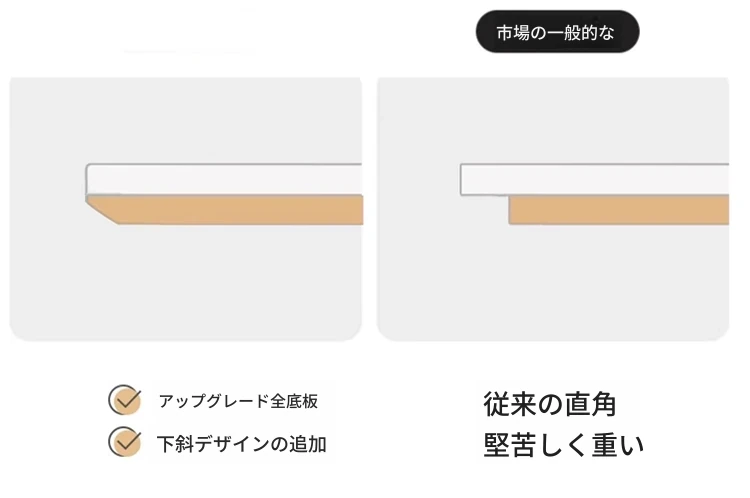Screen dimensions: 750x498
Task: Toggle the checkmark beside アップグレード全底板
Action: [x=125, y=399]
